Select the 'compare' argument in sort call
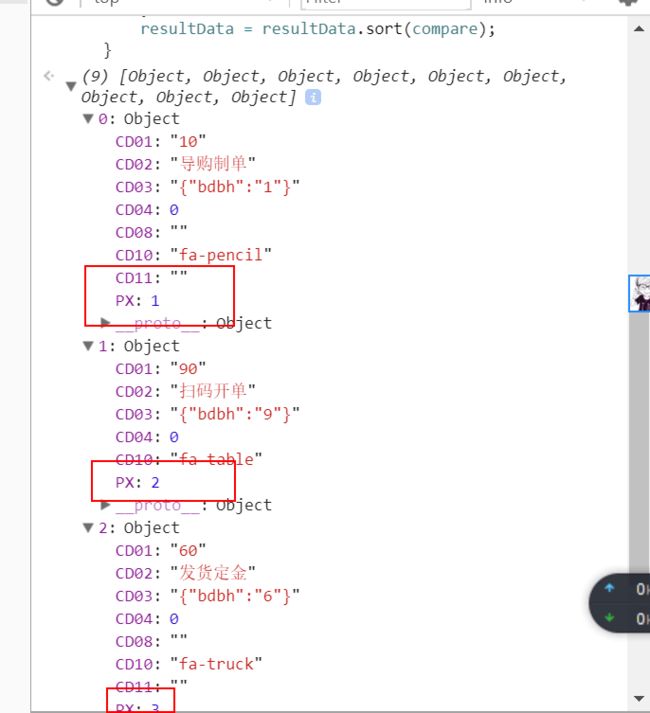Screen dimensions: 650x713 tap(445, 30)
